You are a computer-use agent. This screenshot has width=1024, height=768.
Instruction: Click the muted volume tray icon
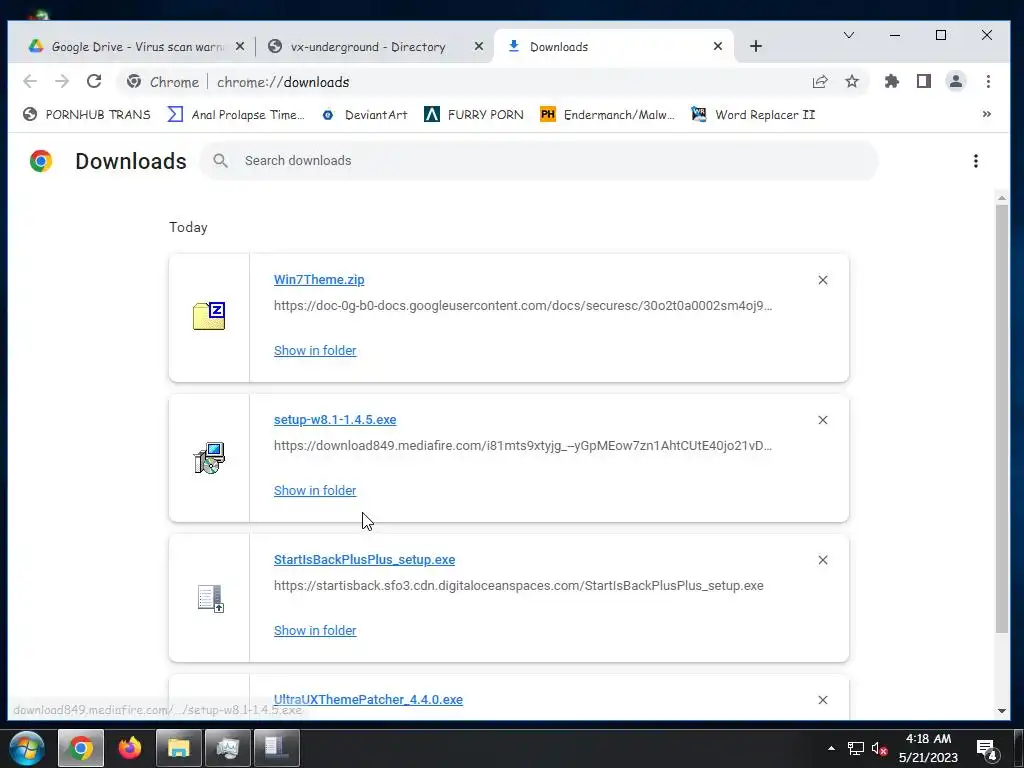(879, 749)
